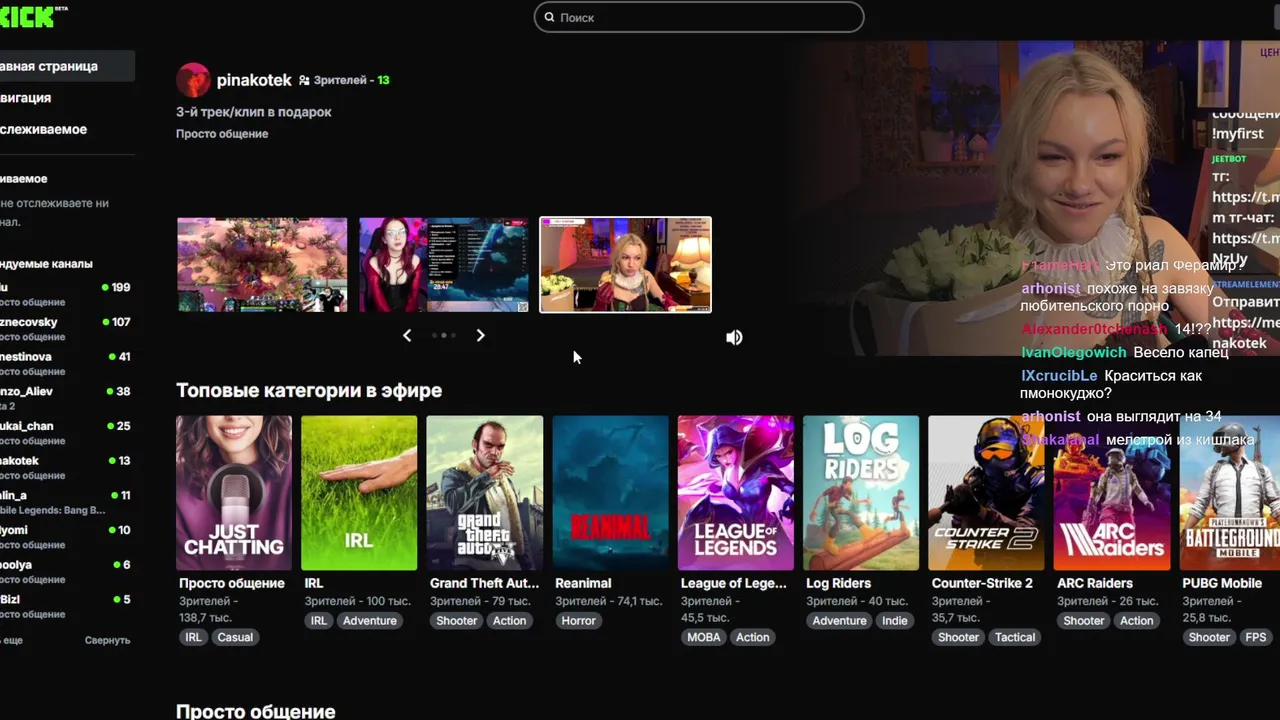Image resolution: width=1280 pixels, height=720 pixels.
Task: Click the Adventure tag under IRL category
Action: (370, 621)
